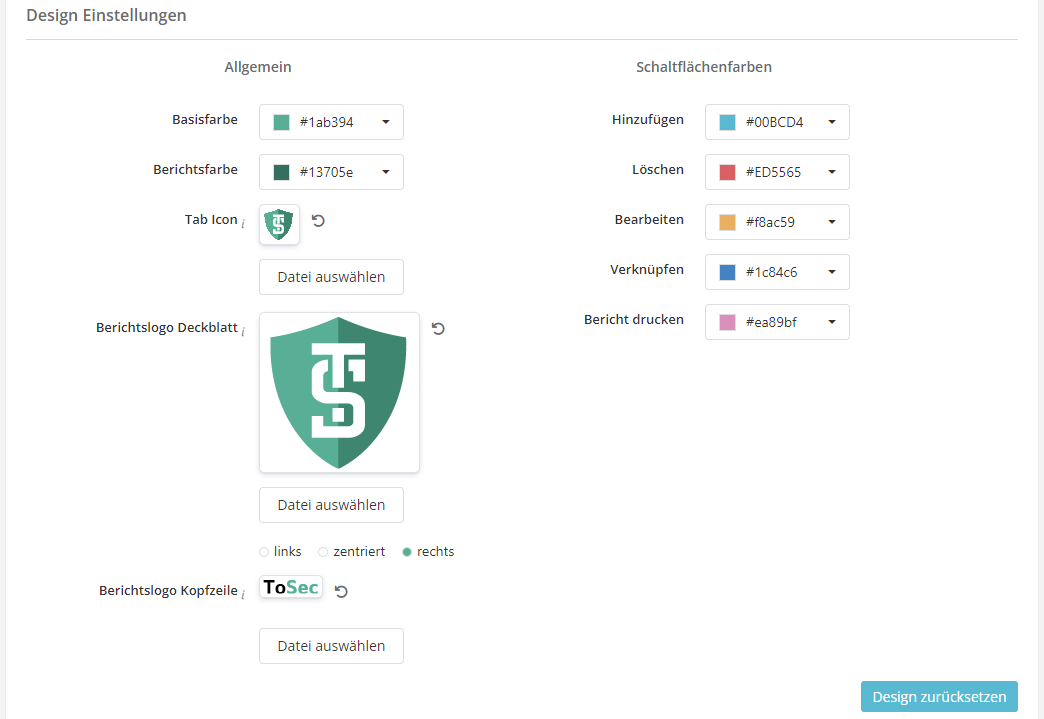Click the #1c84c6 hex value
Screen dimensions: 1044x719
[771, 272]
